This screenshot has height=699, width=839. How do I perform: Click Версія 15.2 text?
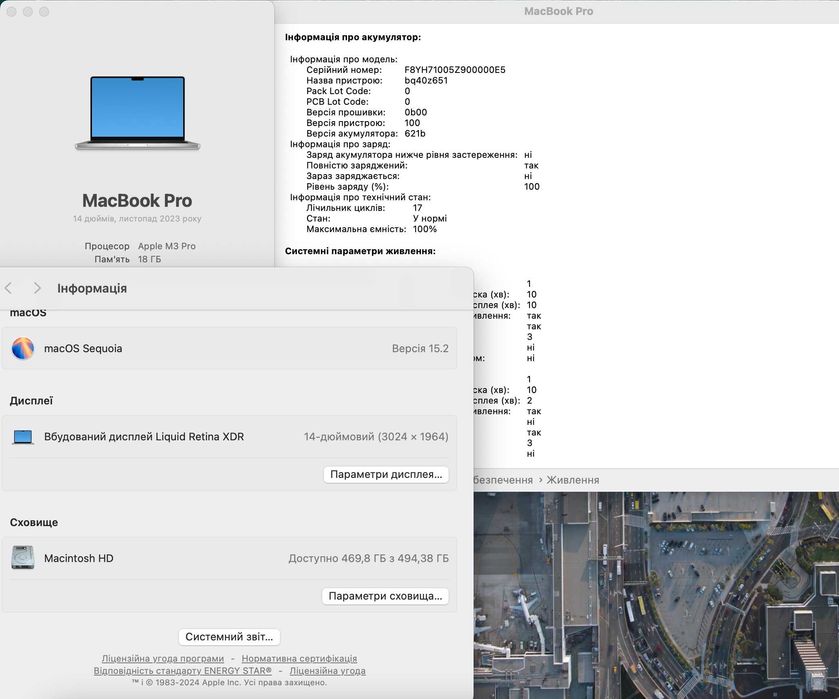click(420, 348)
